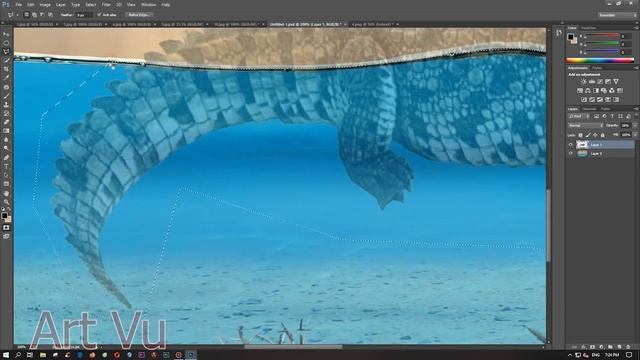
Task: Add a Levels adjustment
Action: pos(591,82)
